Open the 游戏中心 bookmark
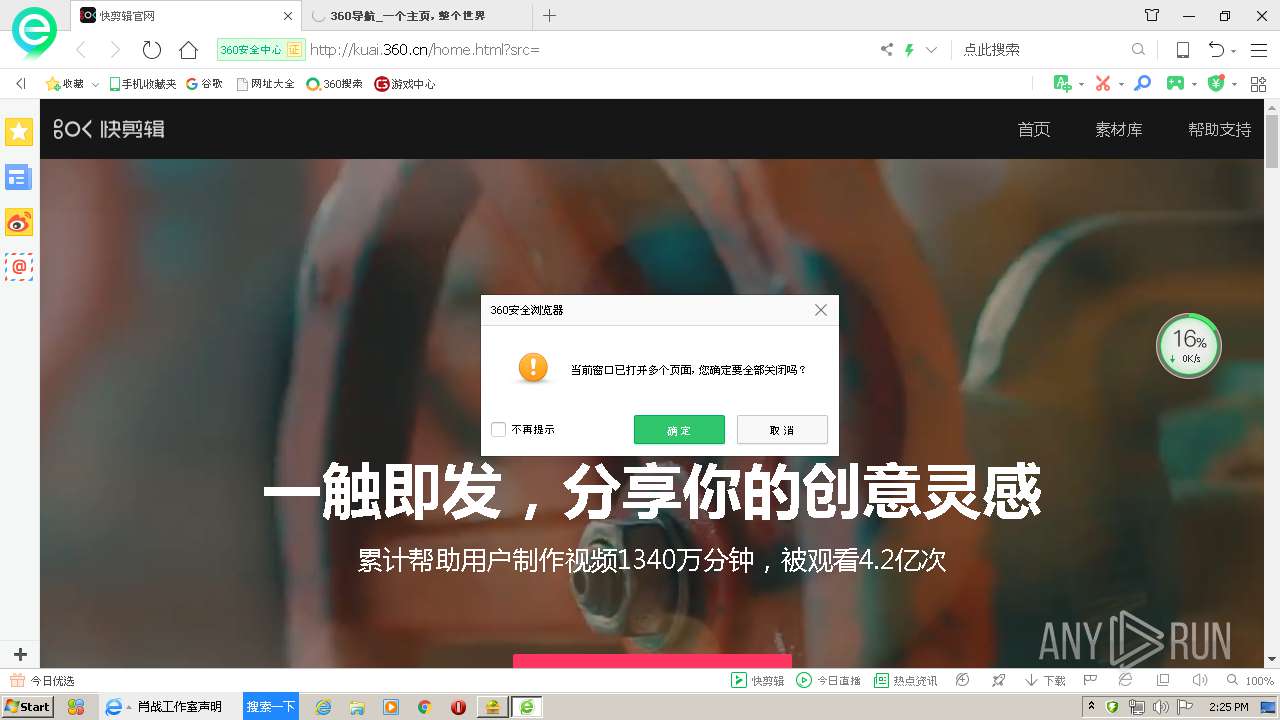Screen dimensions: 1280x720 pos(405,84)
